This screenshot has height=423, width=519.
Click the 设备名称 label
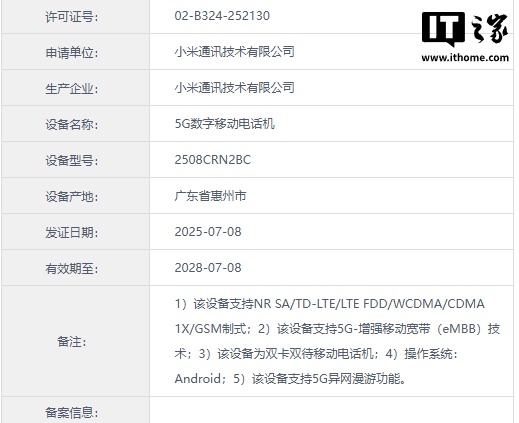[72, 125]
